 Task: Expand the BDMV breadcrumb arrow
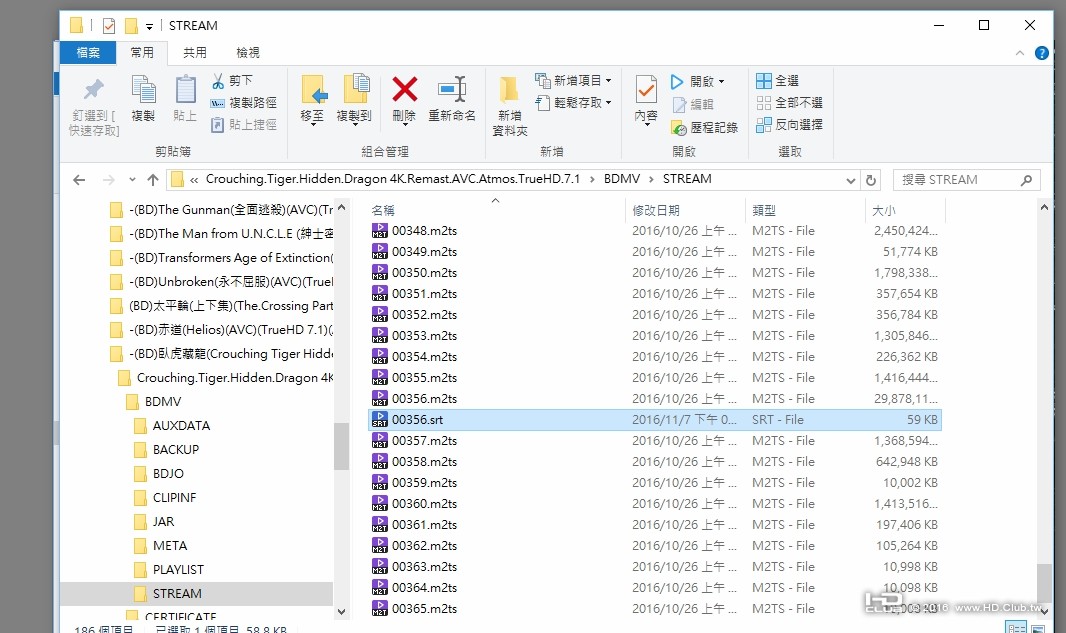651,179
